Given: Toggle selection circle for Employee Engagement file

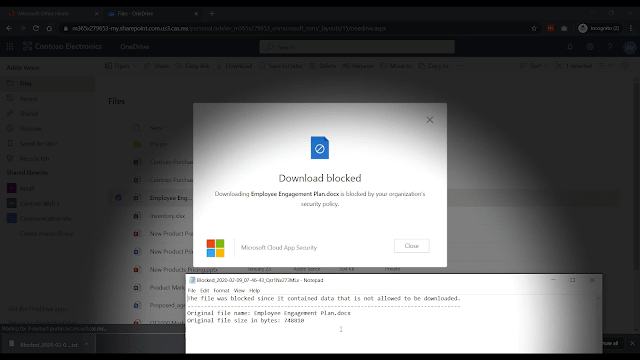Looking at the screenshot, I should tap(118, 198).
